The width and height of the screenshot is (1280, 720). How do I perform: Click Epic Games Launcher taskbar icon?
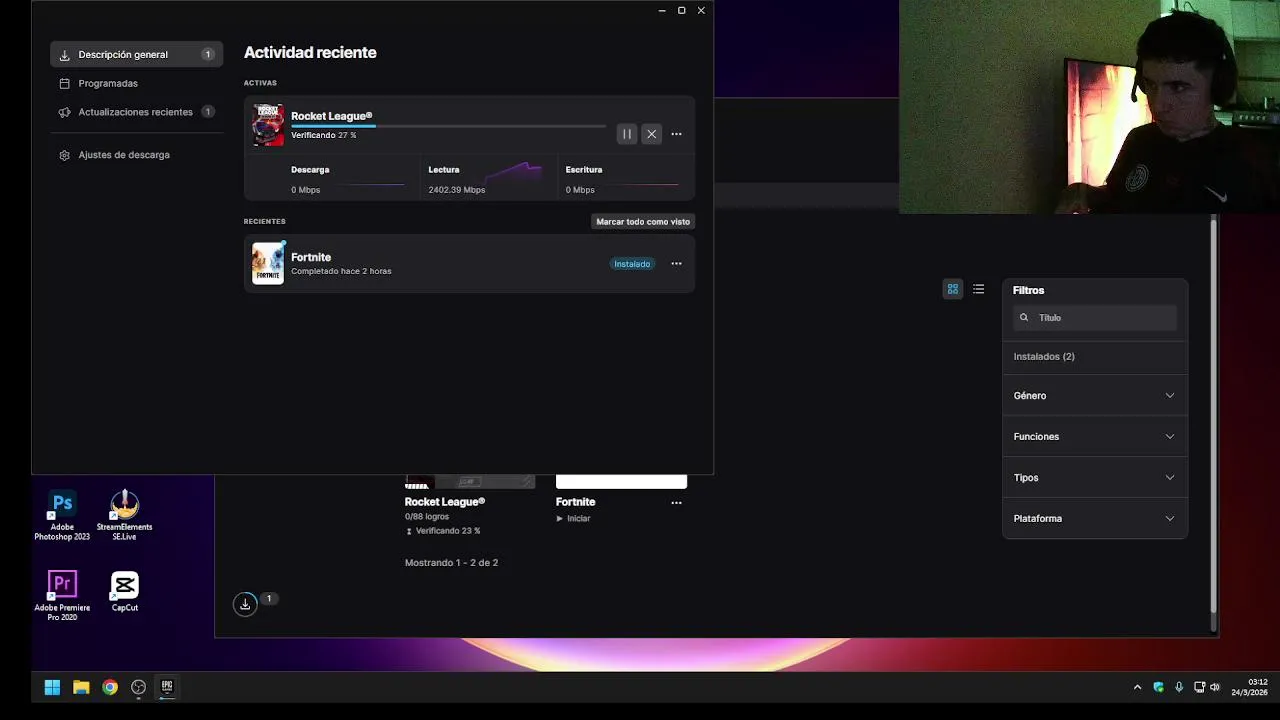pos(167,687)
